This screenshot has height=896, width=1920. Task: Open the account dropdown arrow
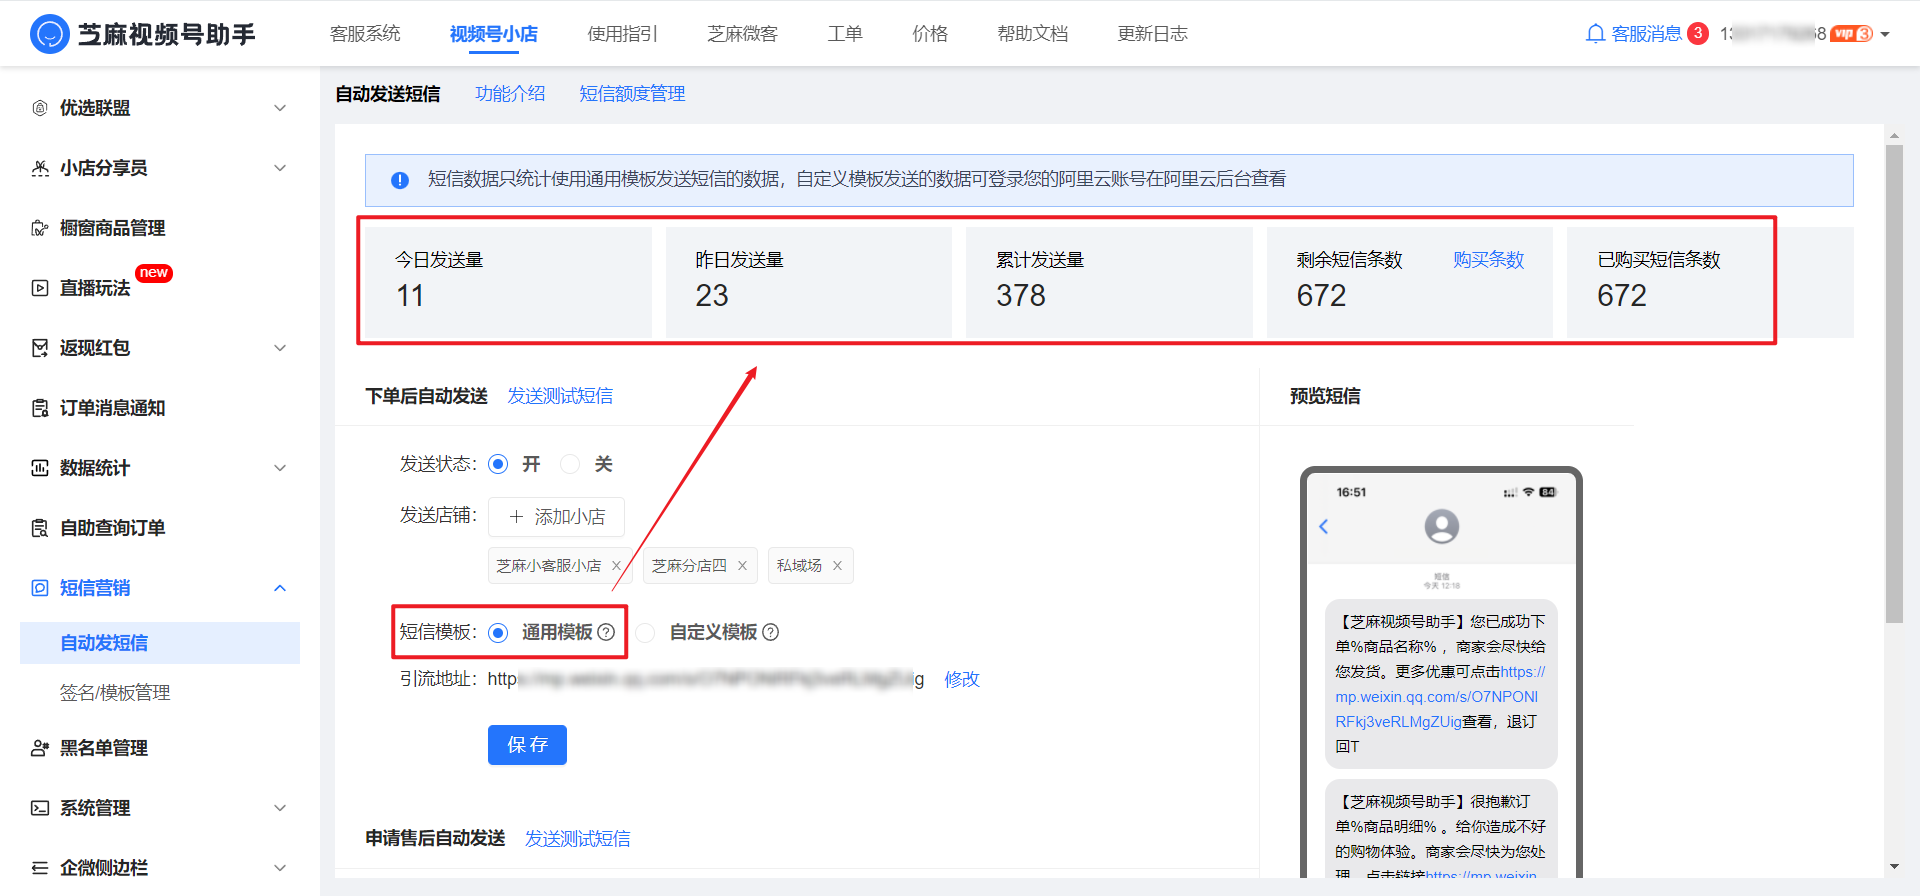coord(1885,34)
